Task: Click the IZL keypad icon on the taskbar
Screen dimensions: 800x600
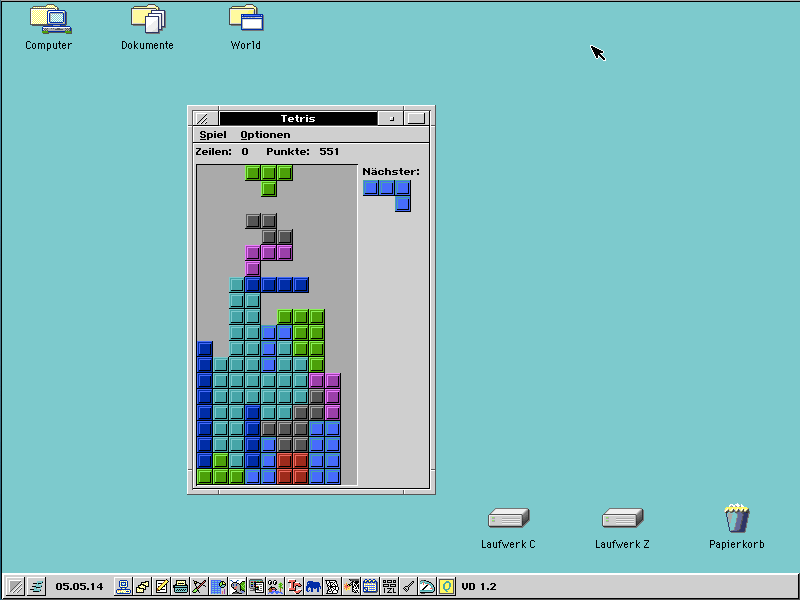Action: (x=390, y=587)
